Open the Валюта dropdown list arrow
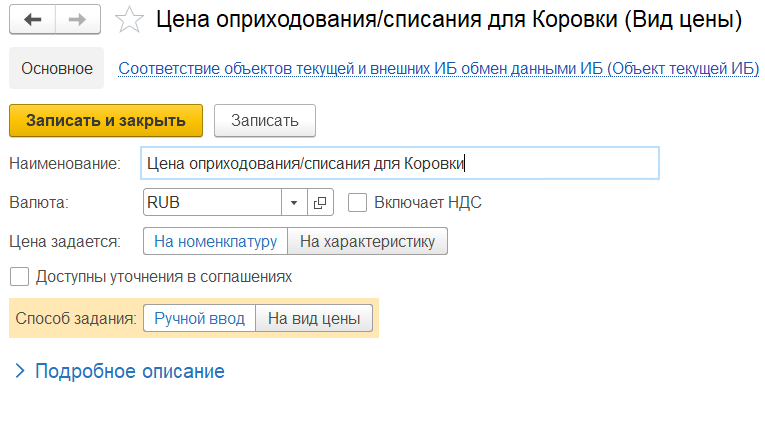The width and height of the screenshot is (765, 427). click(x=294, y=203)
